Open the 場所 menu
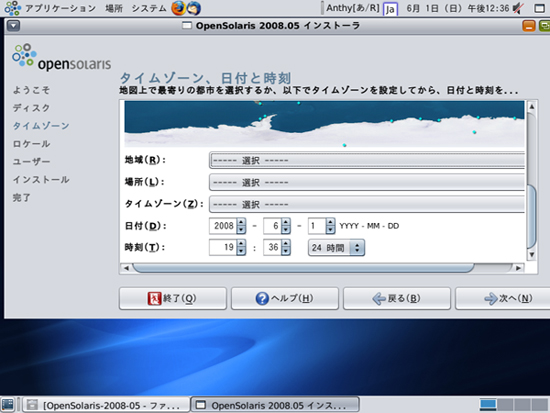 pos(114,8)
